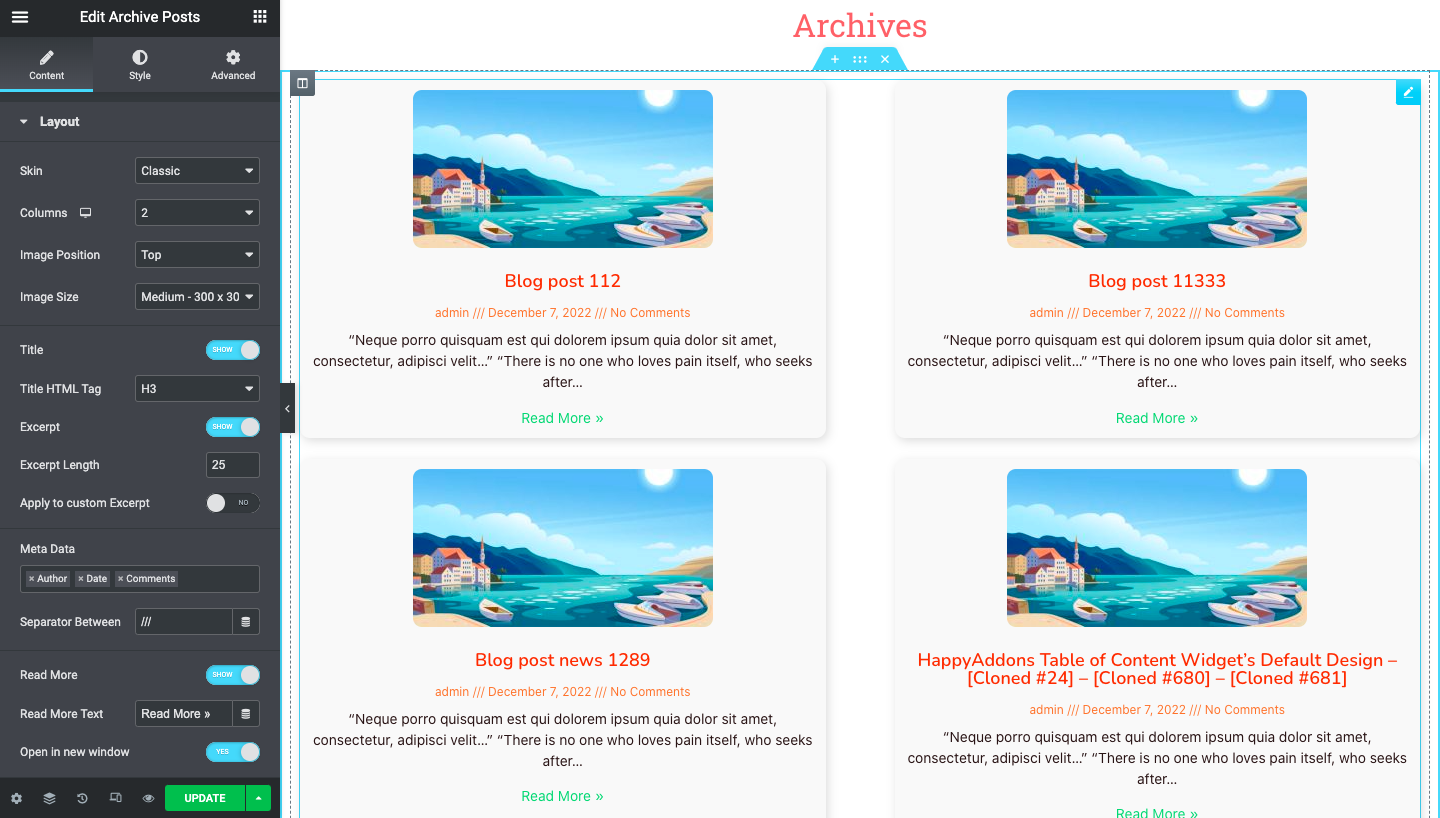Open the Skin dropdown showing Classic

[x=197, y=170]
